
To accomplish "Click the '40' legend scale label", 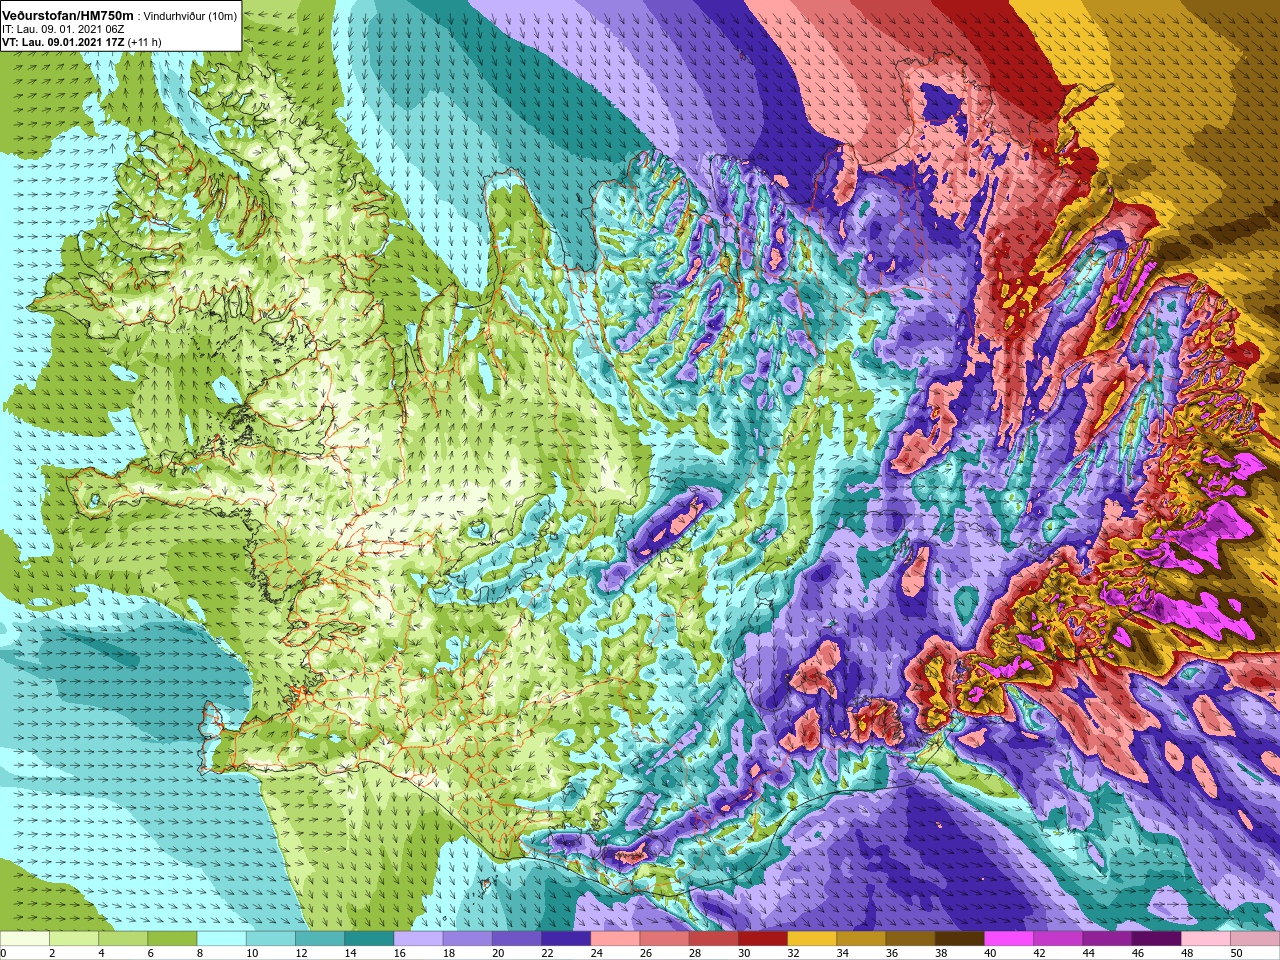I will pyautogui.click(x=990, y=953).
